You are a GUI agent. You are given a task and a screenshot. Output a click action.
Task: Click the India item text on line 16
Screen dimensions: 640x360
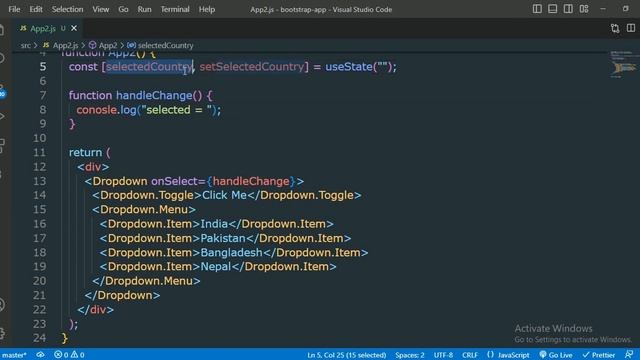pos(214,224)
